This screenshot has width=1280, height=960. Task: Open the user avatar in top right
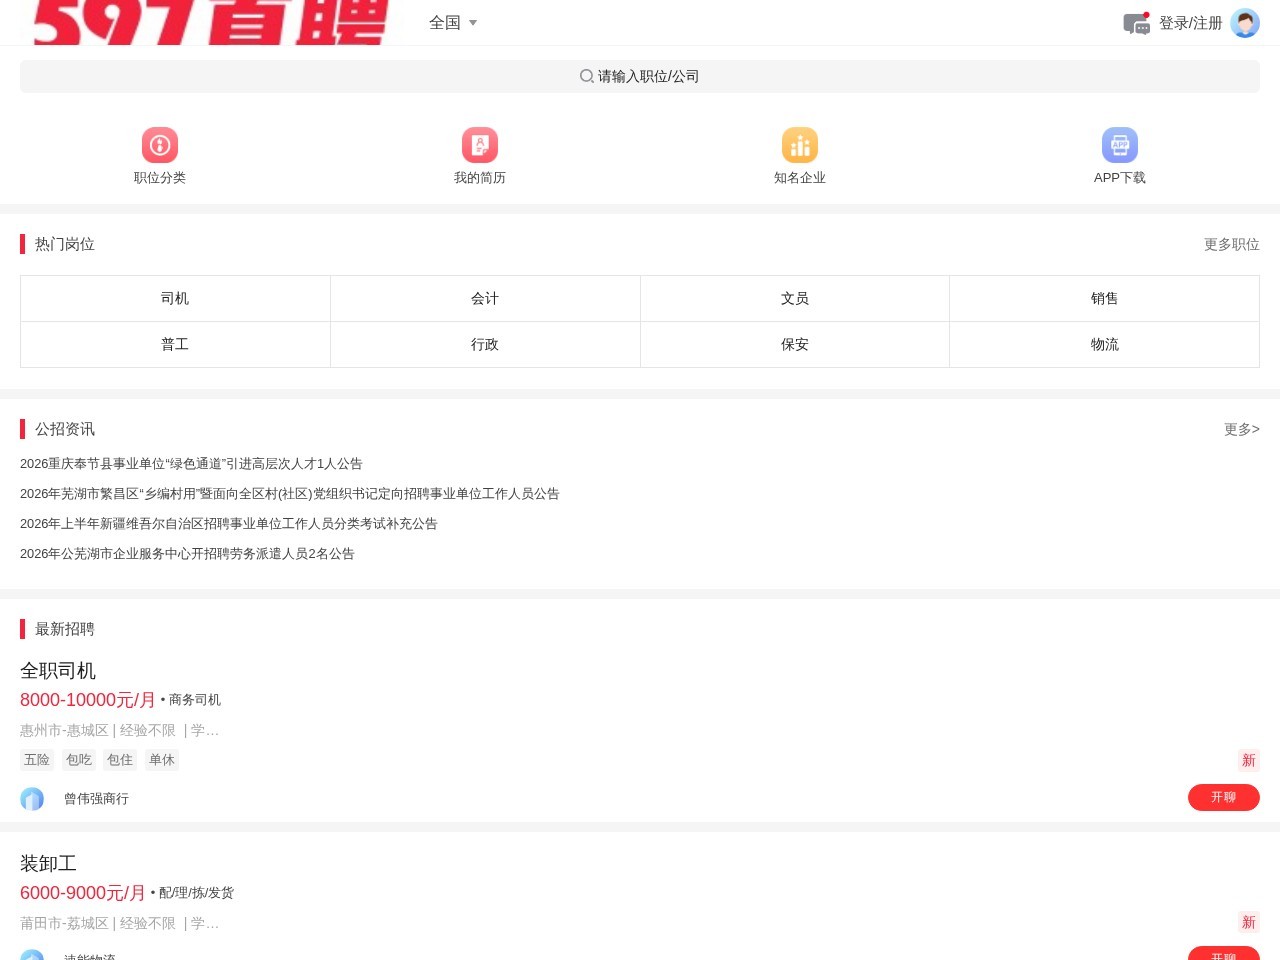[1244, 22]
